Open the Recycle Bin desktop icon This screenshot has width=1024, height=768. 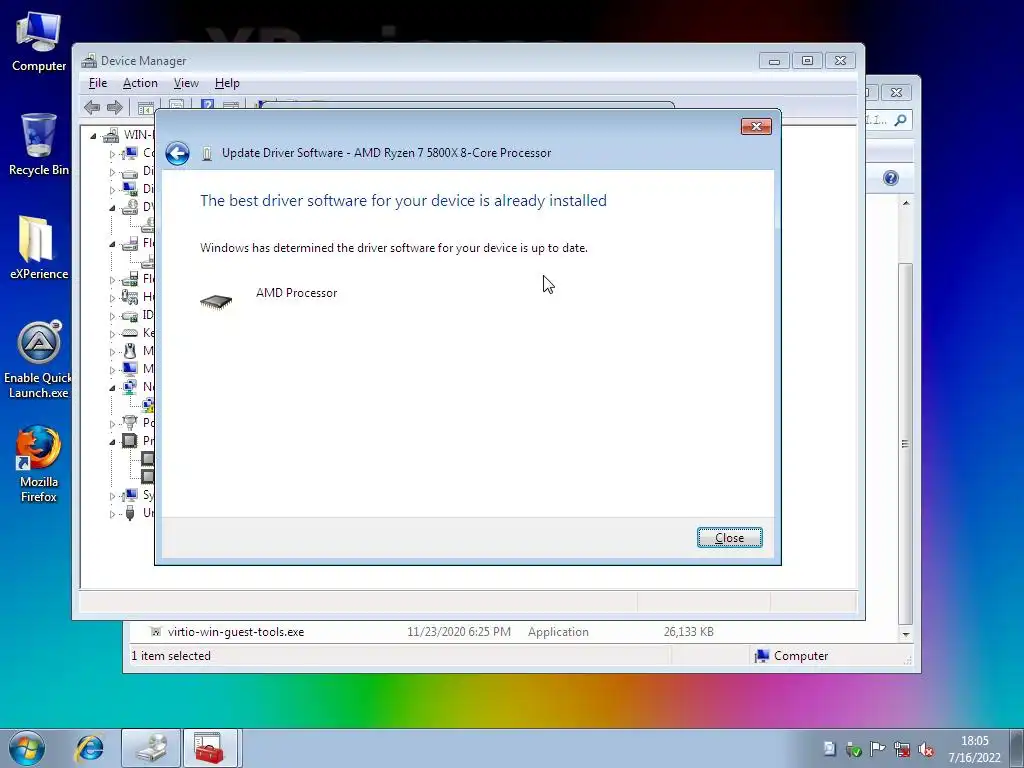39,144
